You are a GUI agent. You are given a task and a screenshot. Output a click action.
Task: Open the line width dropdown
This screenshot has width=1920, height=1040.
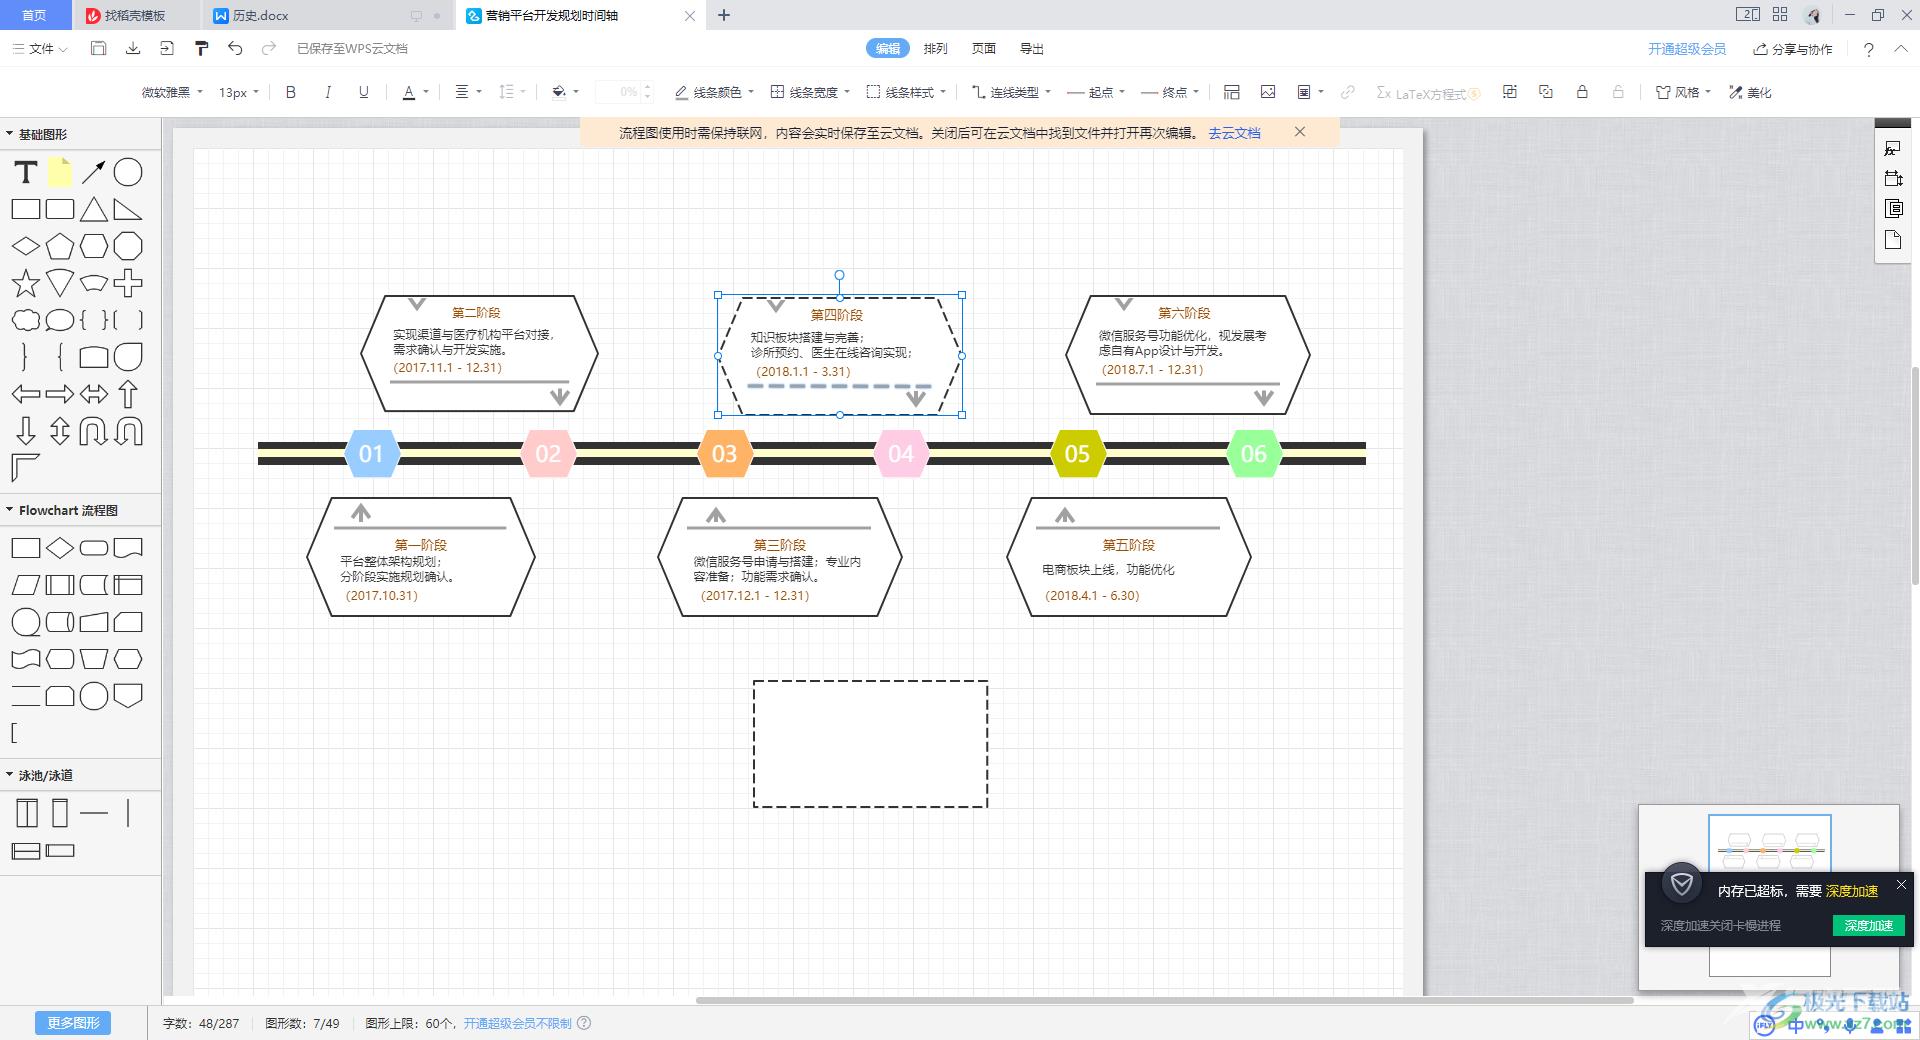point(810,92)
